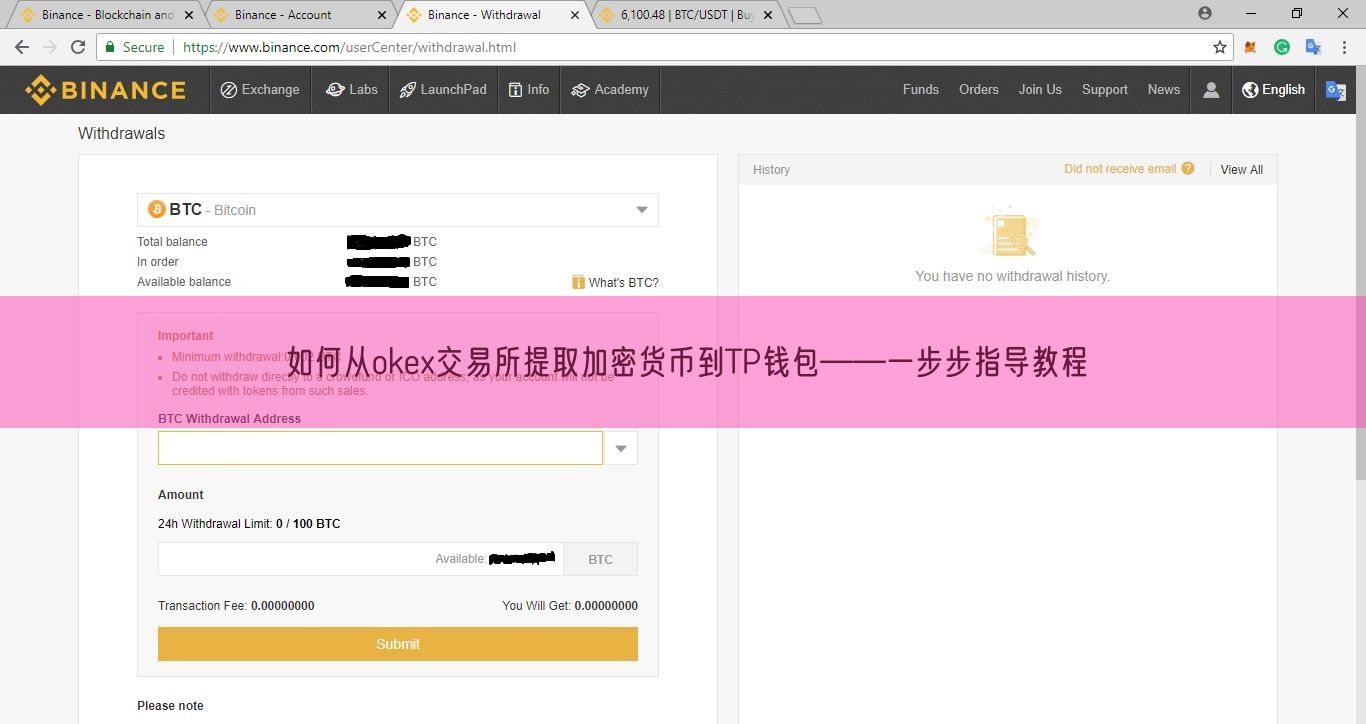
Task: Open the MetaMask fox extension
Action: tap(1250, 47)
